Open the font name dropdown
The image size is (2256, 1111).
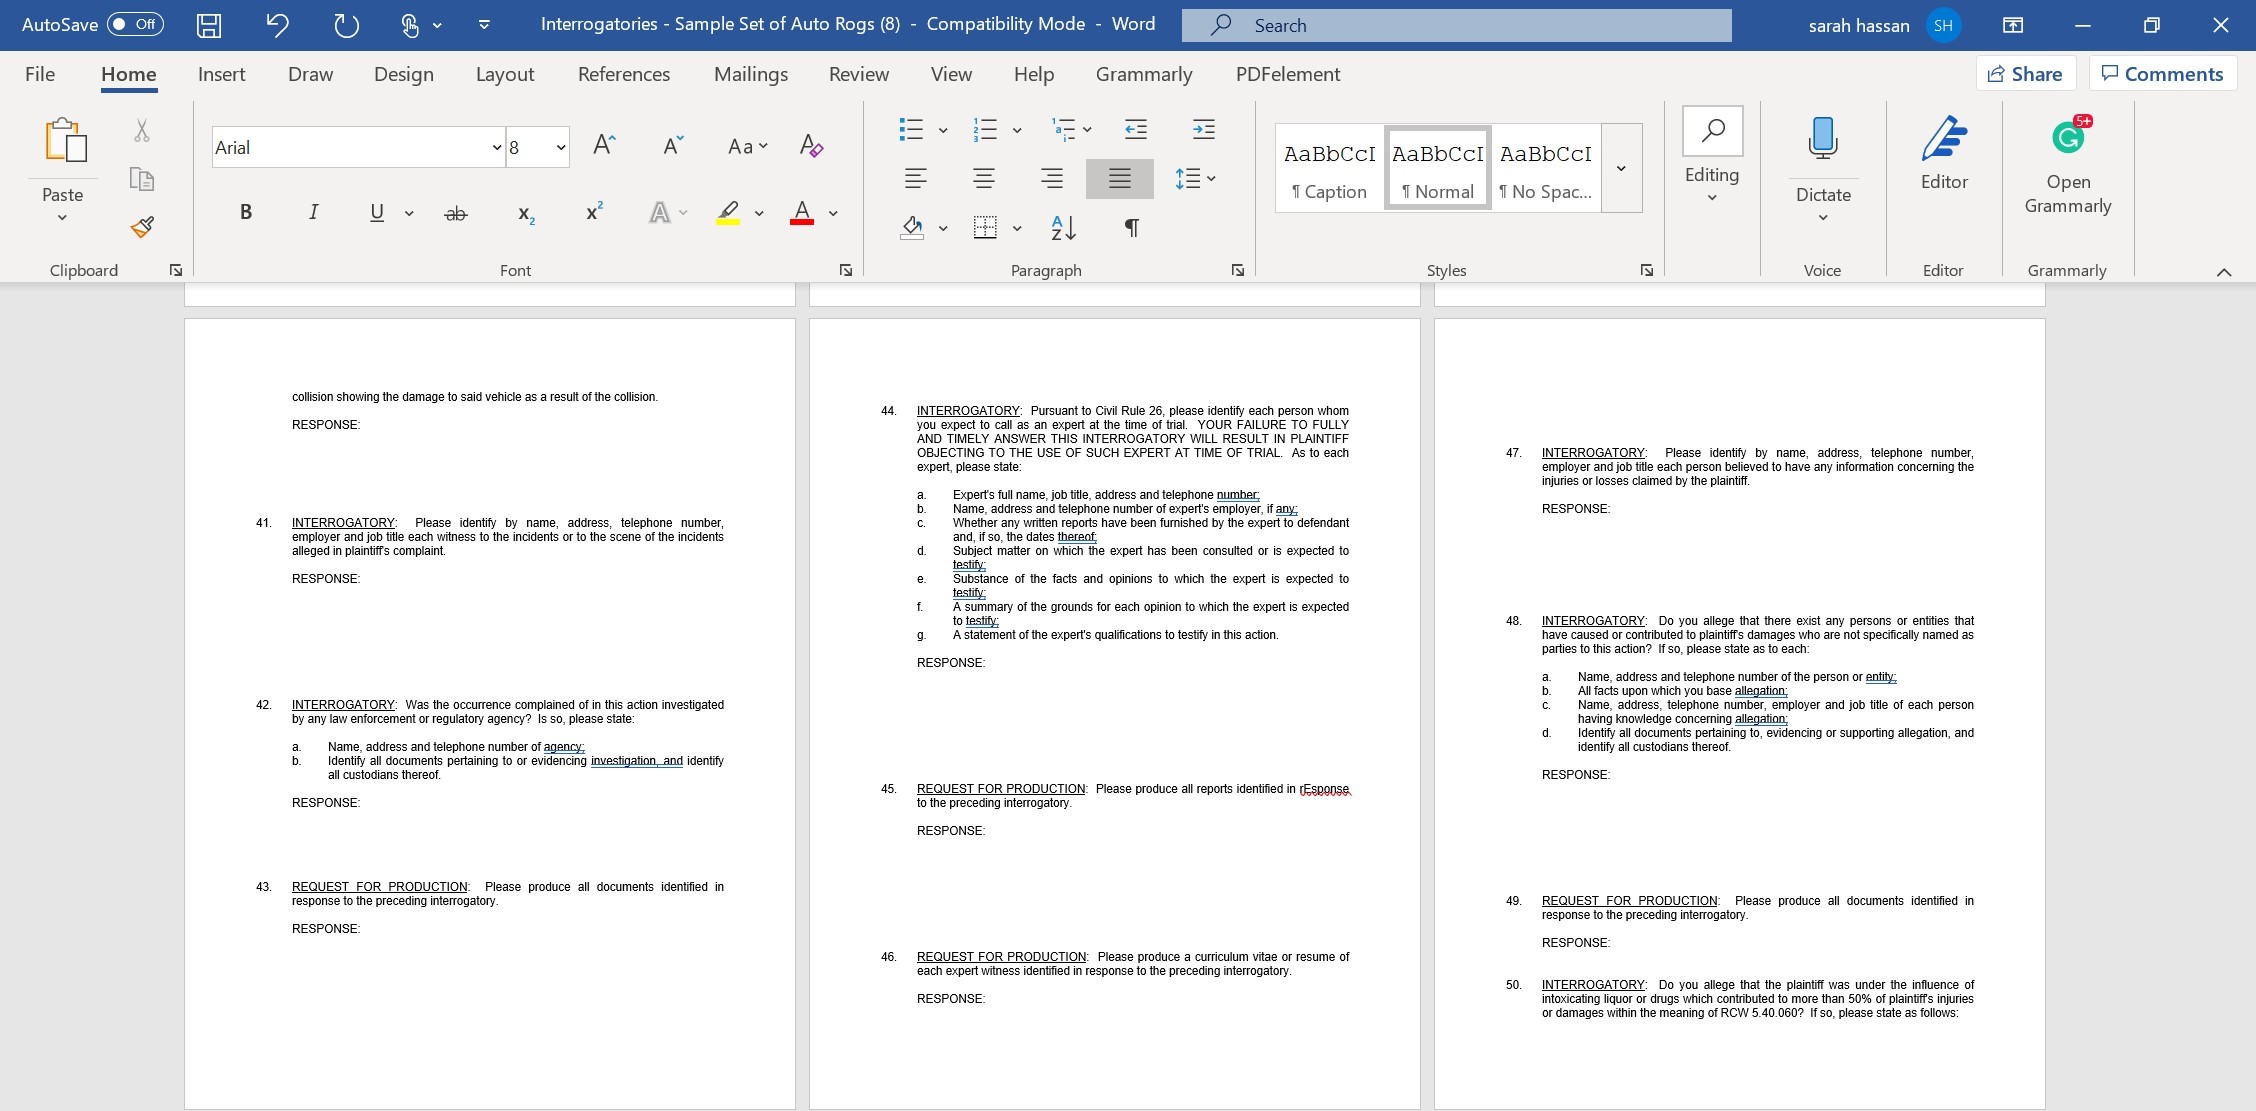pyautogui.click(x=496, y=148)
